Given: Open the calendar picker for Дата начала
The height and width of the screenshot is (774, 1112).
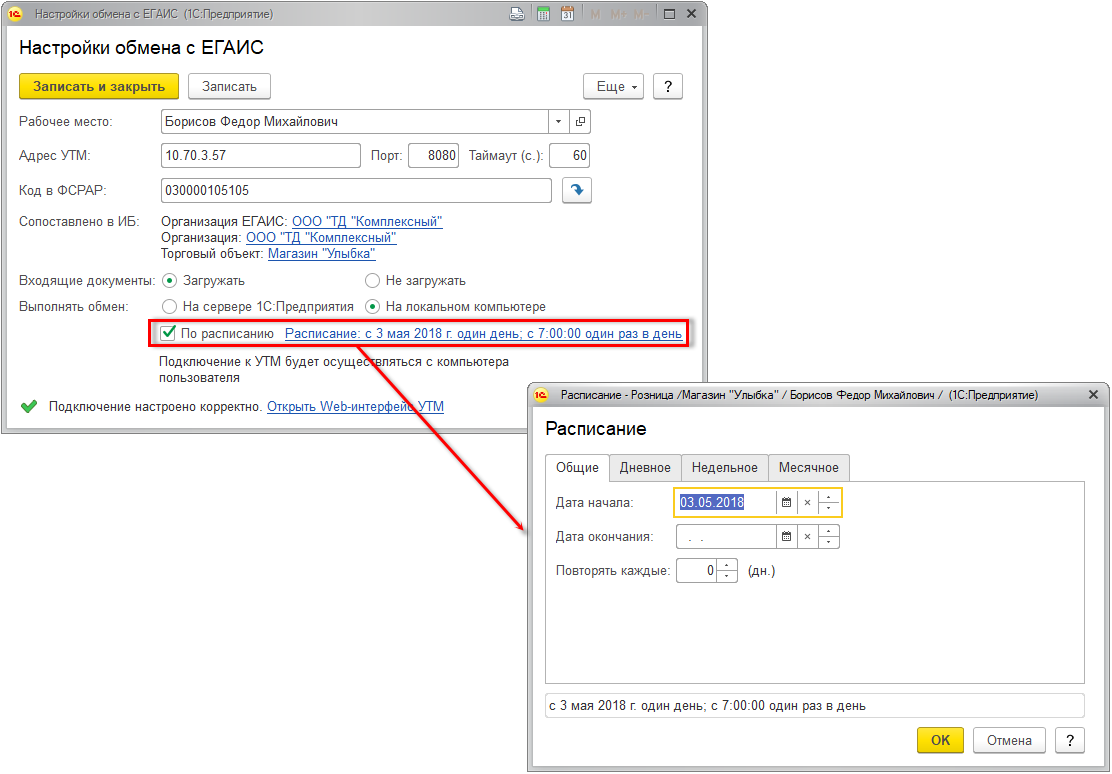Looking at the screenshot, I should [786, 502].
